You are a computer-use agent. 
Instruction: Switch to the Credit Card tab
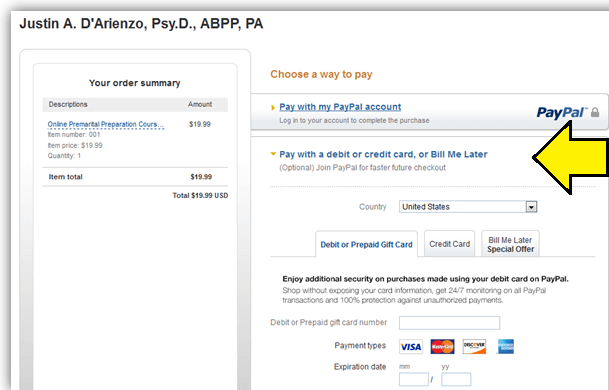pyautogui.click(x=449, y=244)
